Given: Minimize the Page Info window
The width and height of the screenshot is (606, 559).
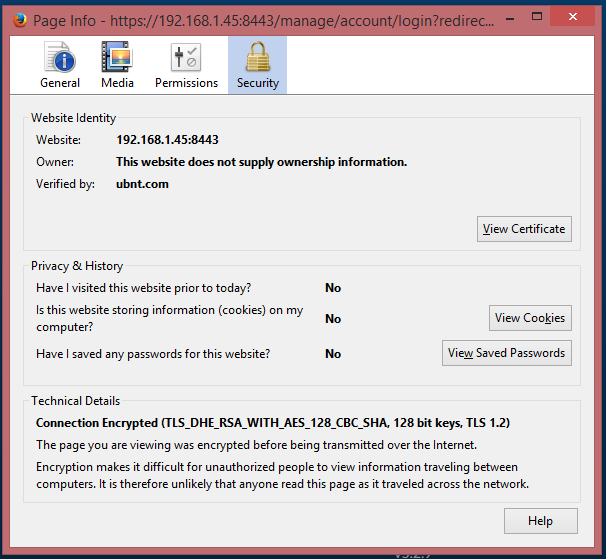Looking at the screenshot, I should pyautogui.click(x=510, y=18).
